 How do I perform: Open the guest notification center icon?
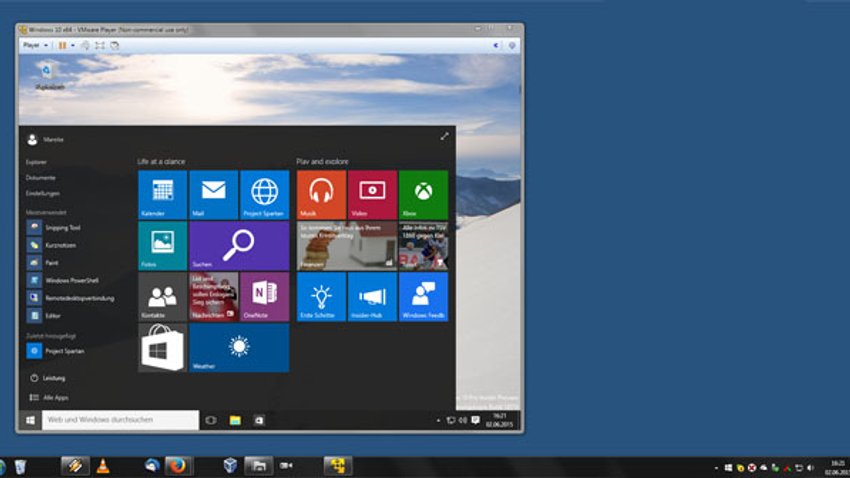pyautogui.click(x=475, y=420)
